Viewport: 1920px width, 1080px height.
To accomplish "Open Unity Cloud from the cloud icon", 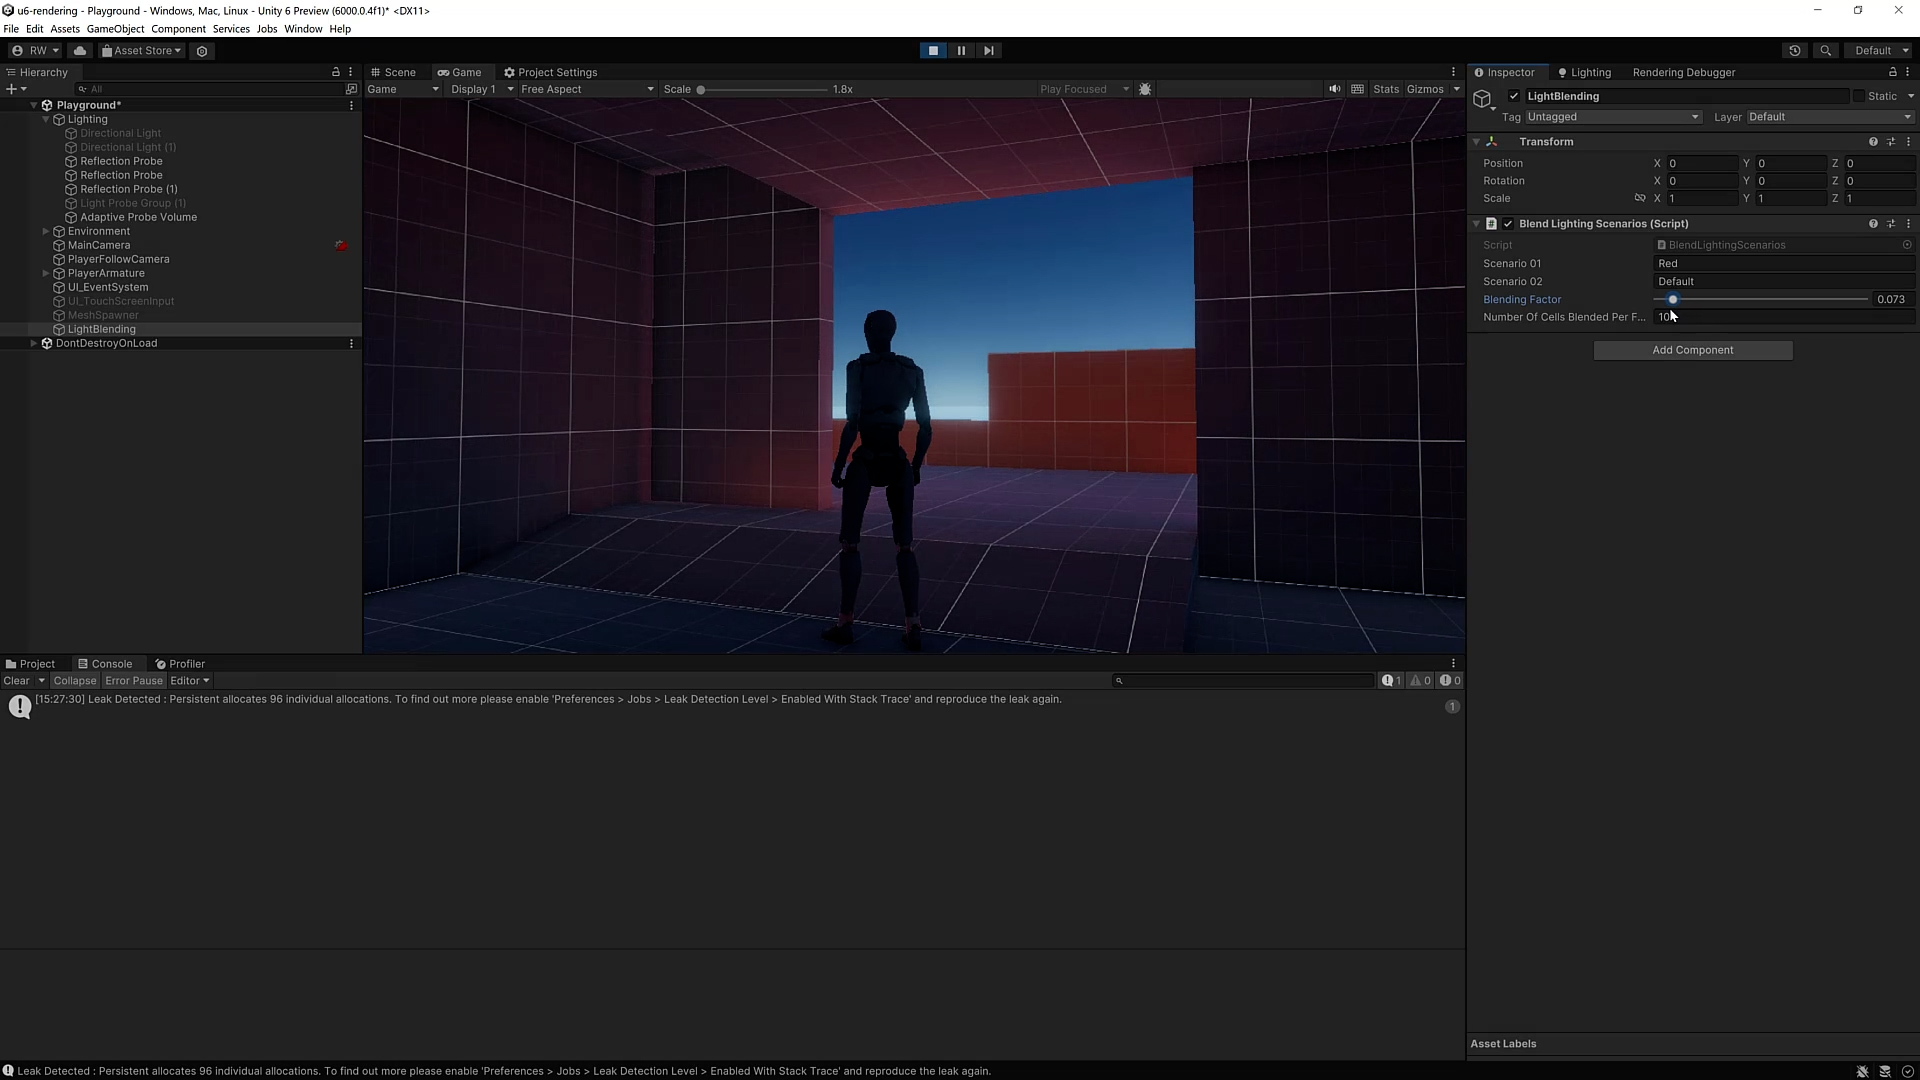I will click(80, 51).
